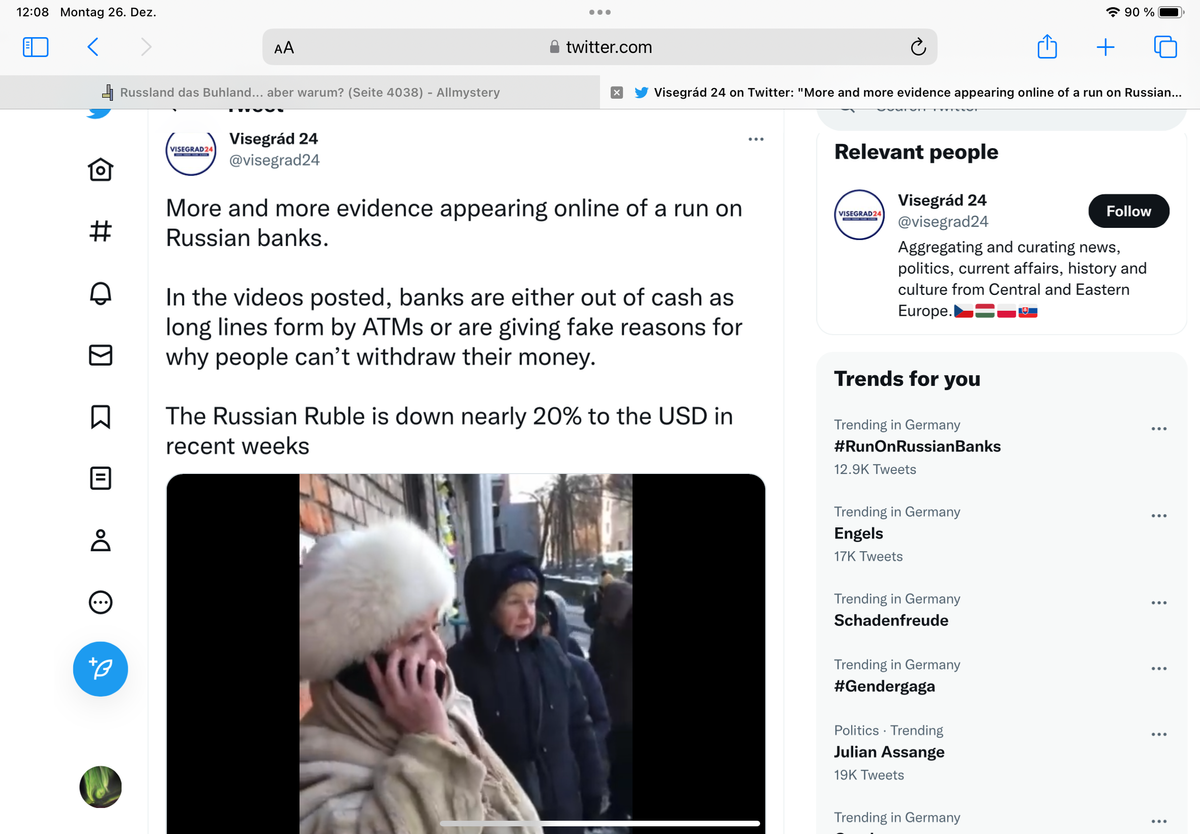Image resolution: width=1200 pixels, height=834 pixels.
Task: Switch to the Allmystery tab
Action: tap(300, 92)
